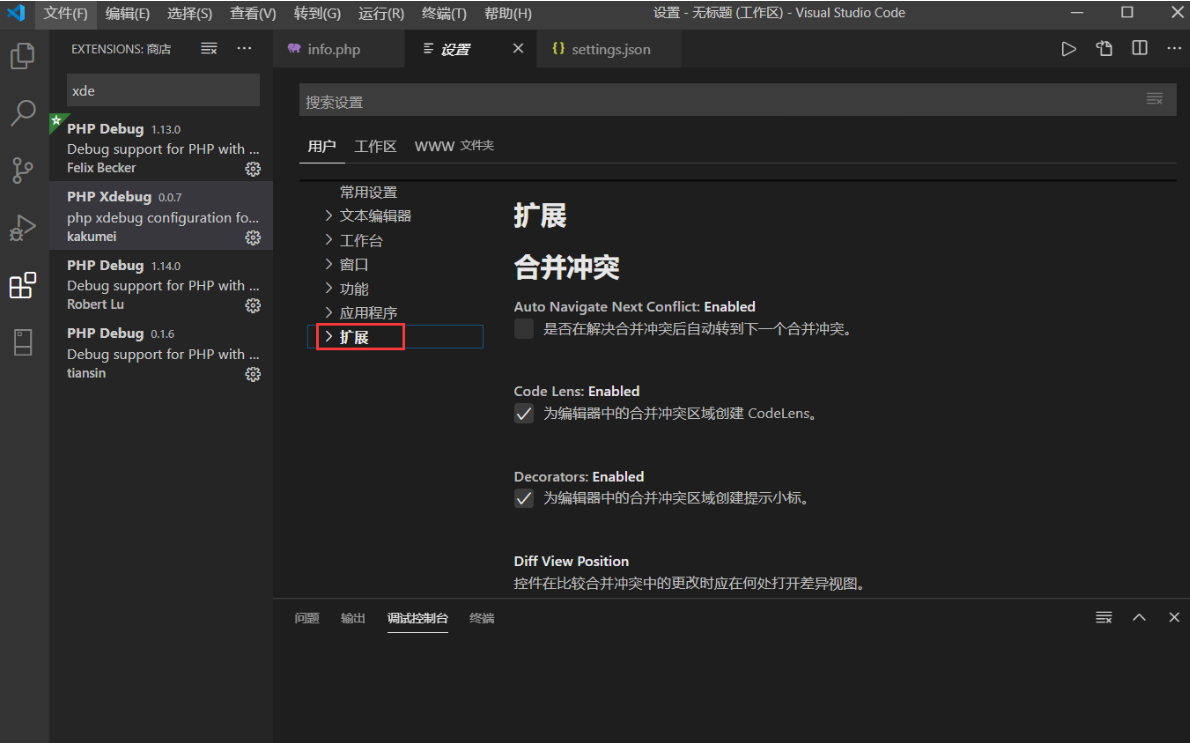1190x743 pixels.
Task: Open the Split Editor icon
Action: tap(1138, 47)
